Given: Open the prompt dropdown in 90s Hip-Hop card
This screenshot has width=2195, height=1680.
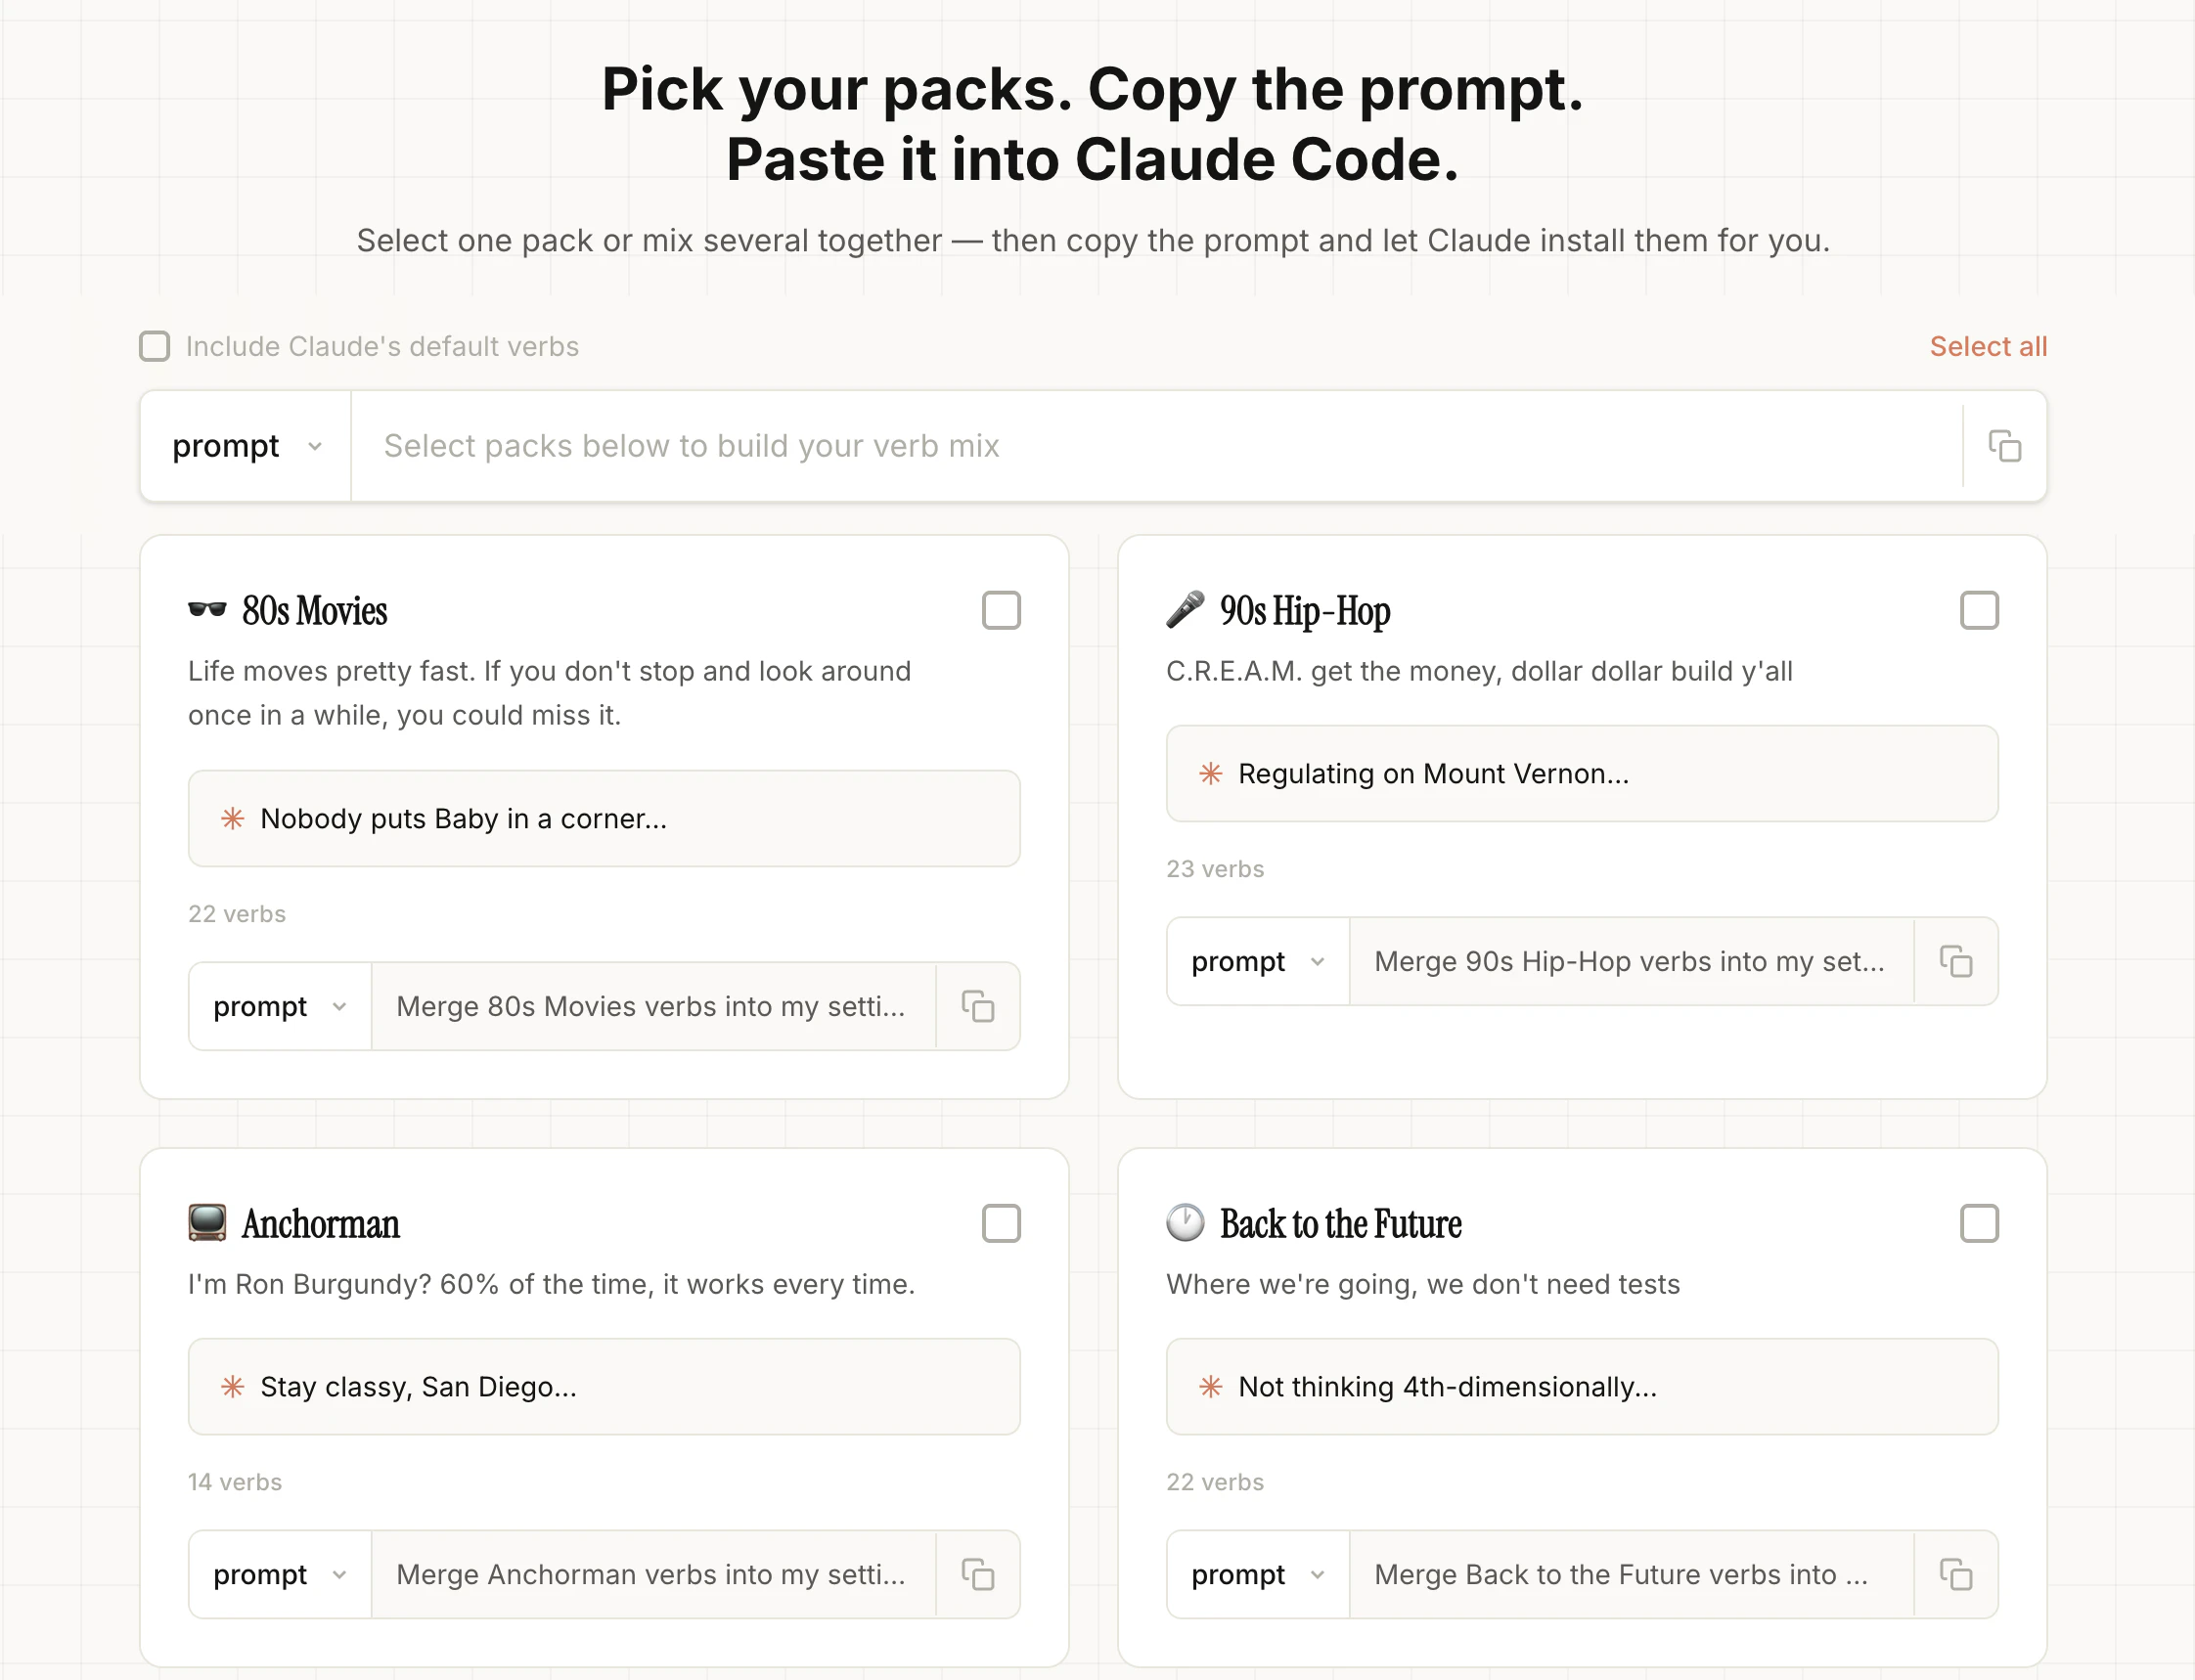Looking at the screenshot, I should pos(1257,961).
